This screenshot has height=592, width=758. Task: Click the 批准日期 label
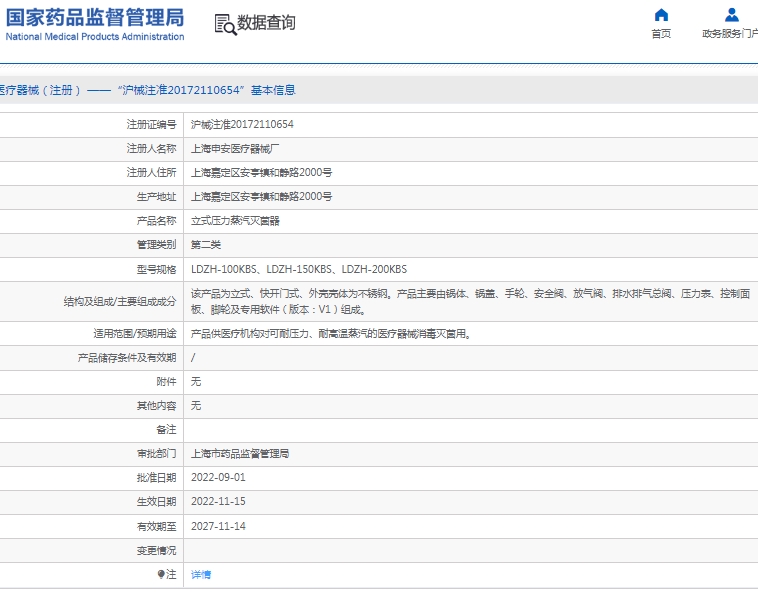pos(156,477)
